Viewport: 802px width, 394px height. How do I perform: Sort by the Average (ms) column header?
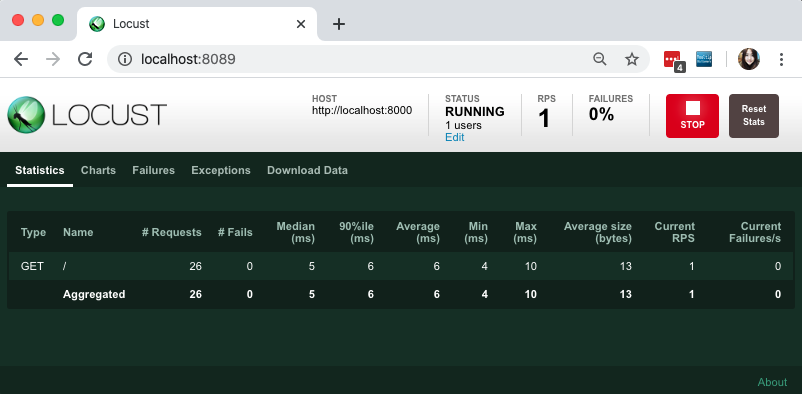click(x=418, y=232)
